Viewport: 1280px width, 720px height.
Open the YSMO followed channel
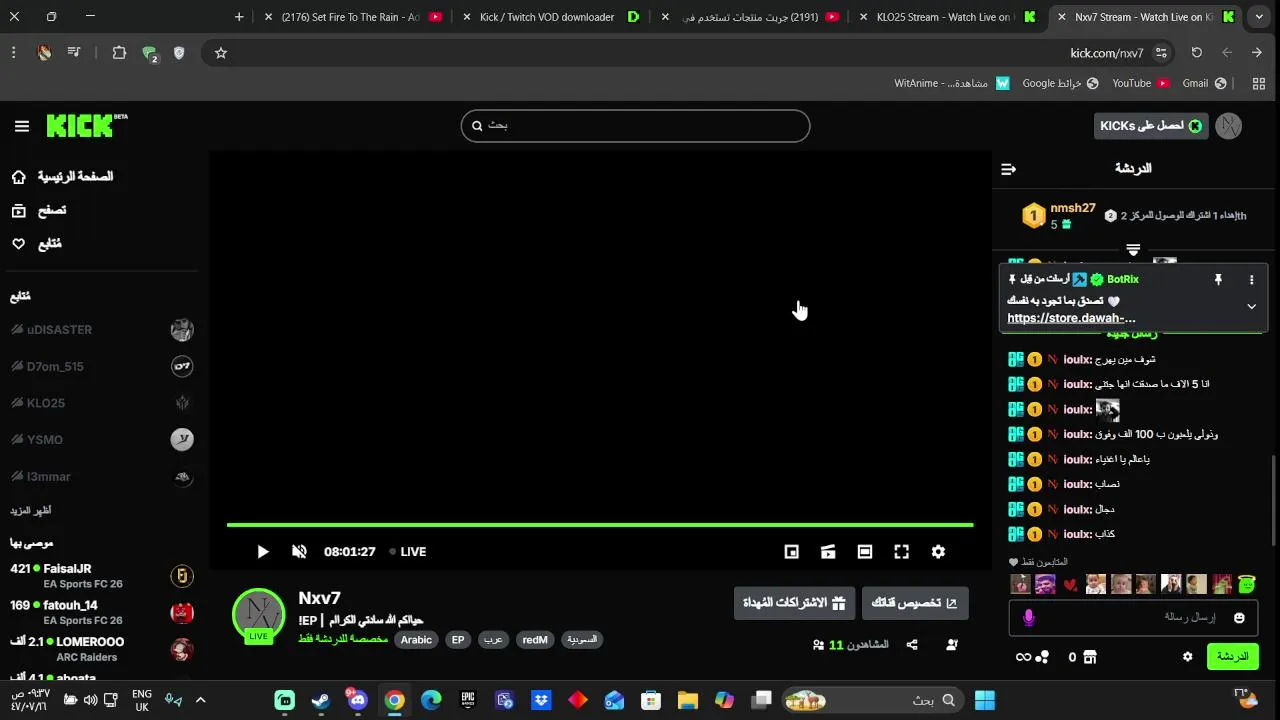(100, 440)
